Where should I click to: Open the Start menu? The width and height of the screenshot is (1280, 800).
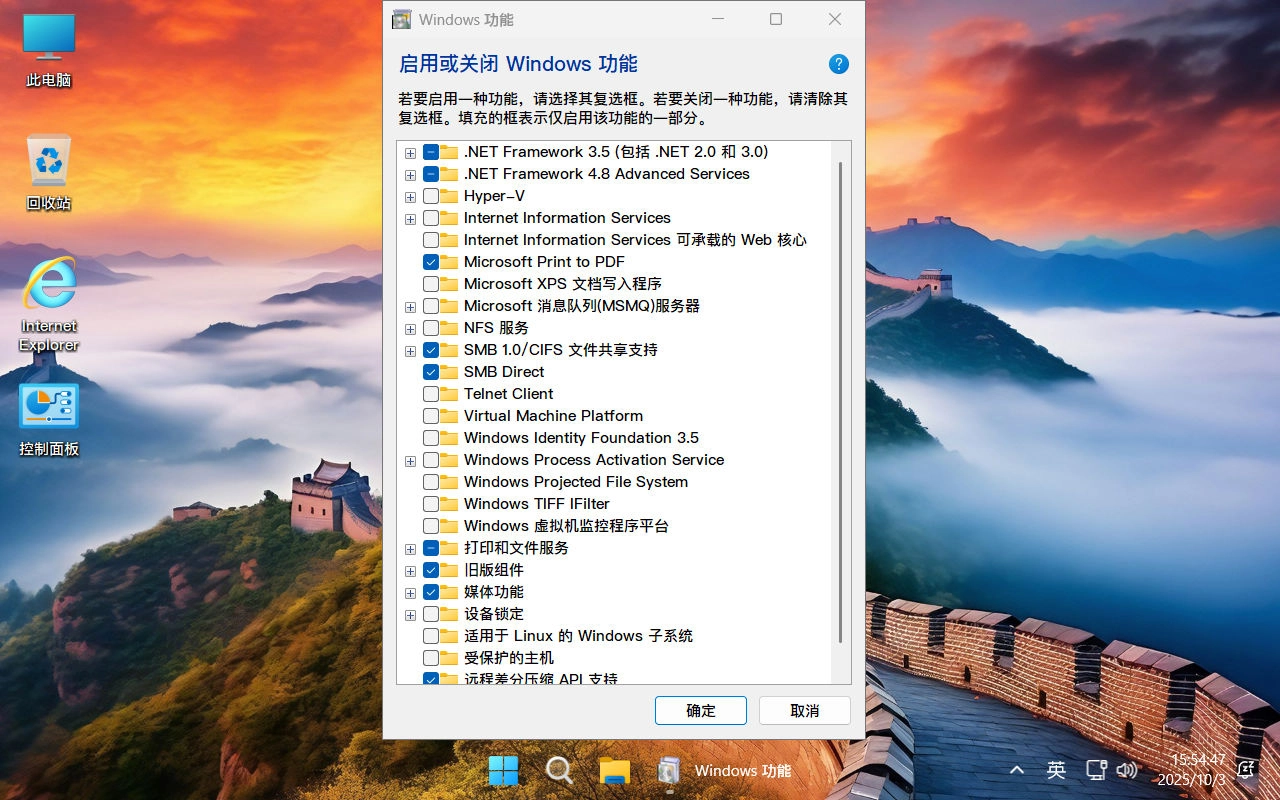503,770
